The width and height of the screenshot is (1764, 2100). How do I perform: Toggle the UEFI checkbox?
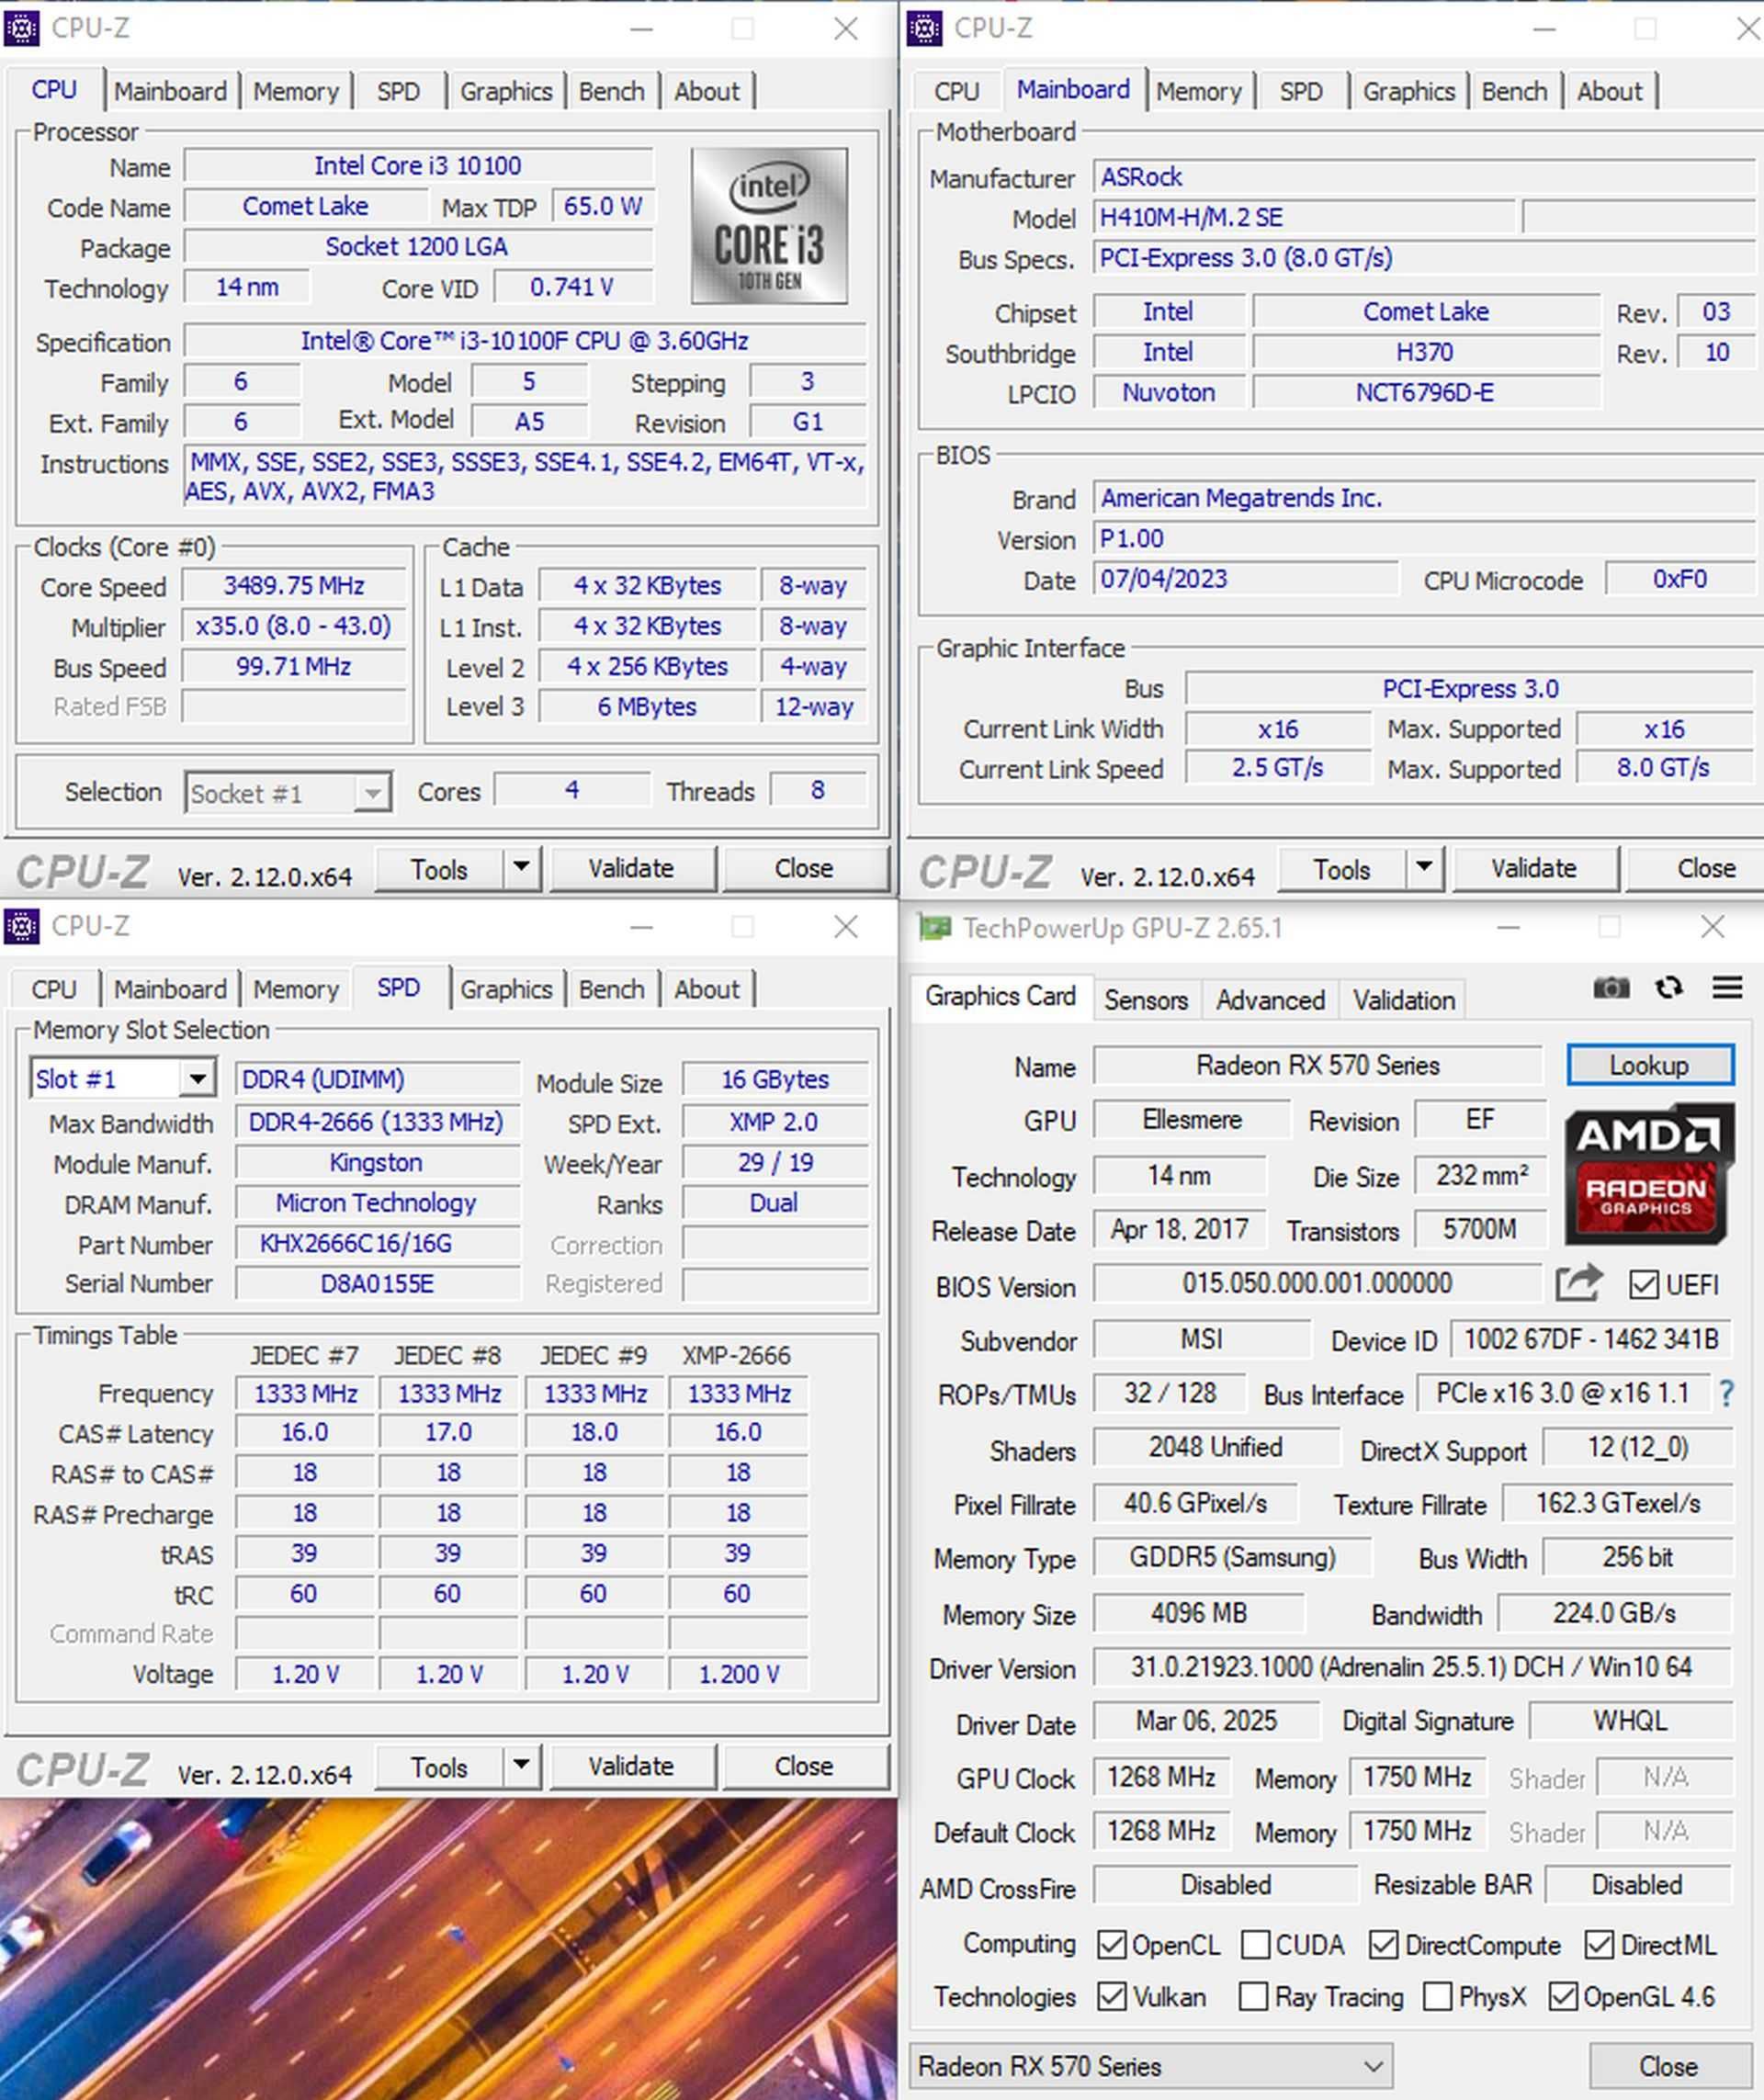(x=1644, y=1285)
